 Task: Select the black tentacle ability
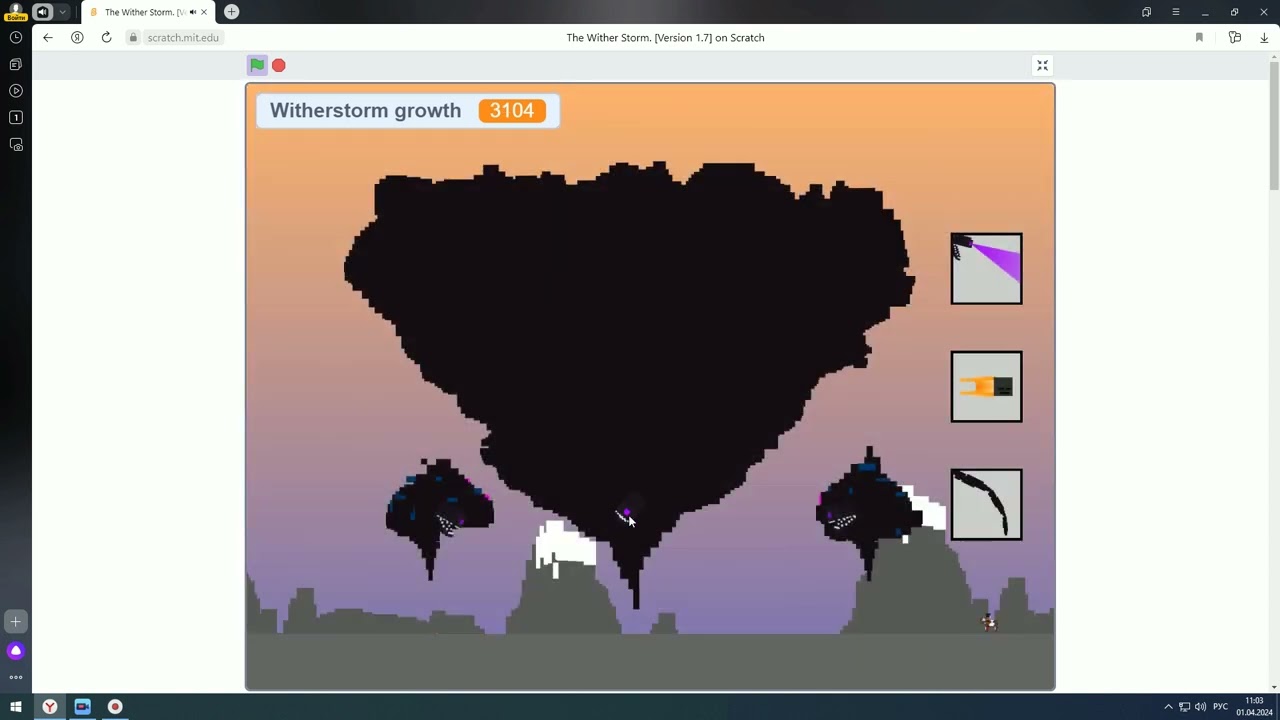click(986, 504)
